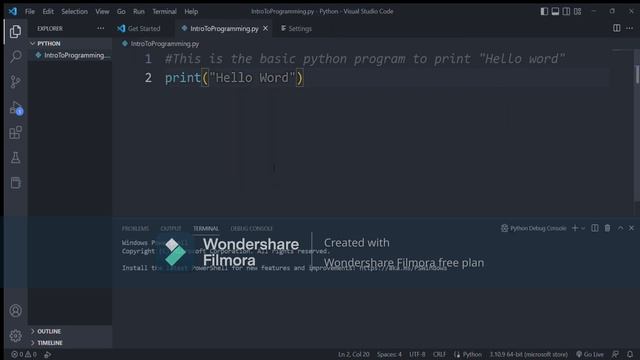Customize layout icon in title bar
Viewport: 640px width, 360px height.
pos(577,11)
